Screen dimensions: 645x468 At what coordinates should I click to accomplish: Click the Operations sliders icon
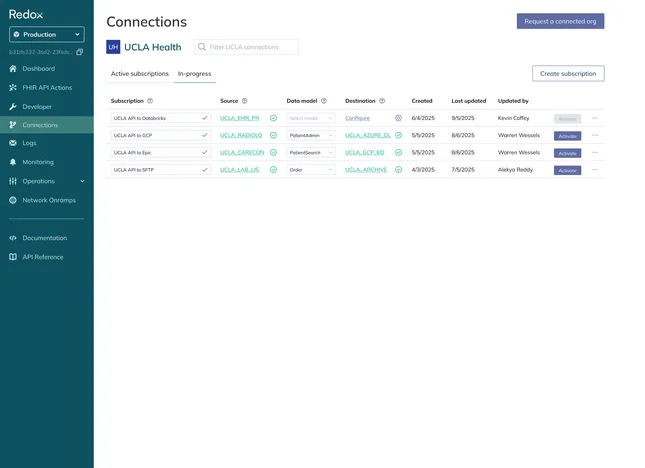click(x=13, y=181)
